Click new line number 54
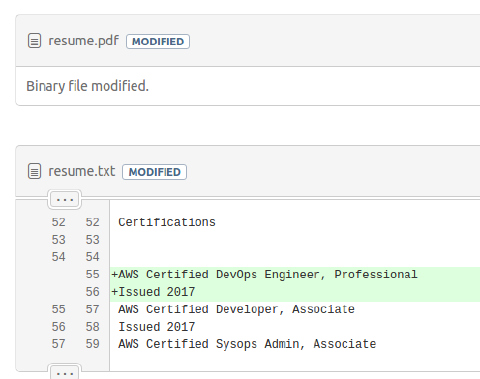The height and width of the screenshot is (379, 480). pos(92,257)
